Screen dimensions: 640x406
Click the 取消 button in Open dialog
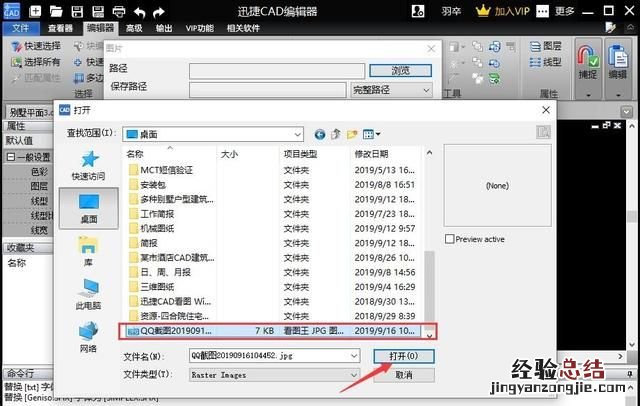tap(404, 375)
